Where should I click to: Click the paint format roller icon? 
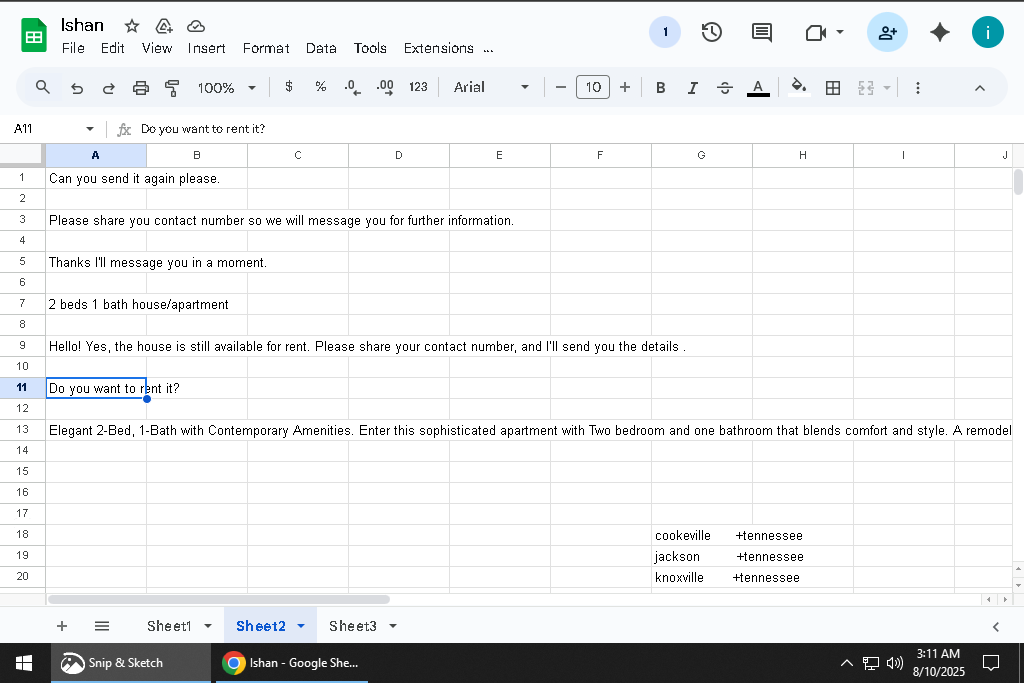pyautogui.click(x=172, y=87)
